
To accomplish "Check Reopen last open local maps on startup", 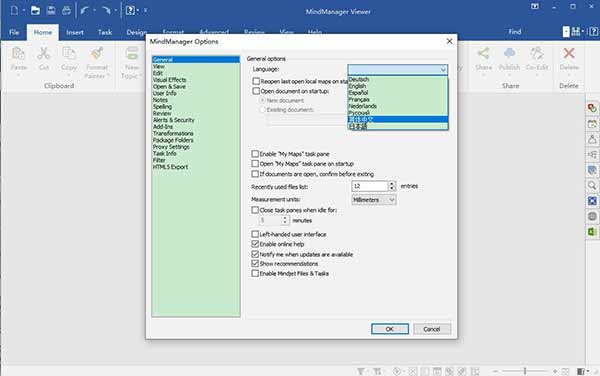I will [x=256, y=81].
